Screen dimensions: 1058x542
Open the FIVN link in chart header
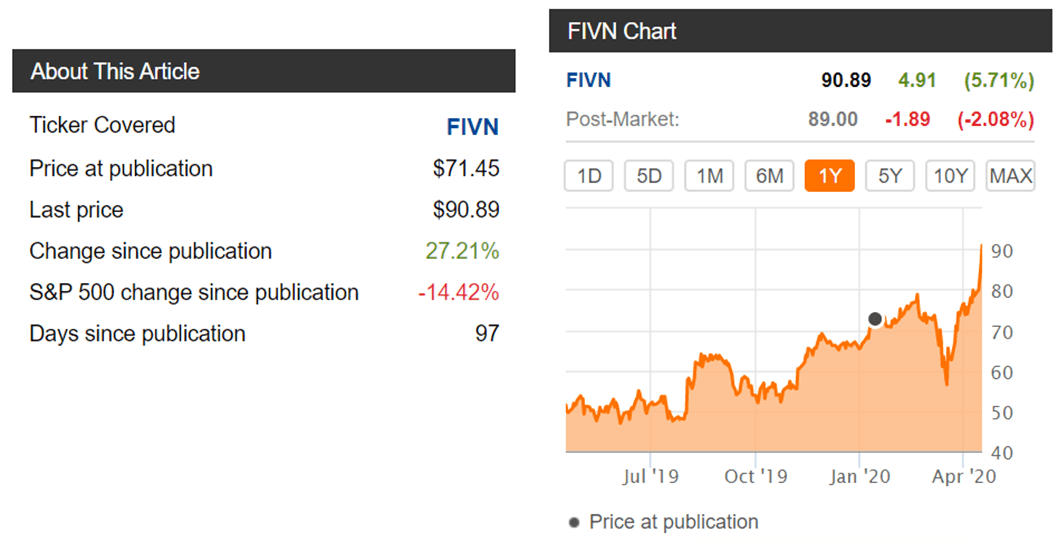588,80
